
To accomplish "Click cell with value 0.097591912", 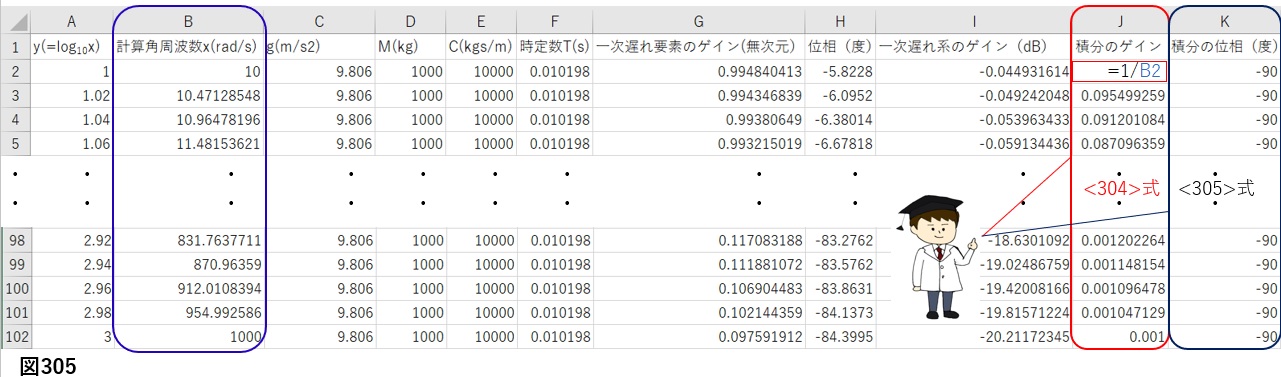I will coord(699,337).
